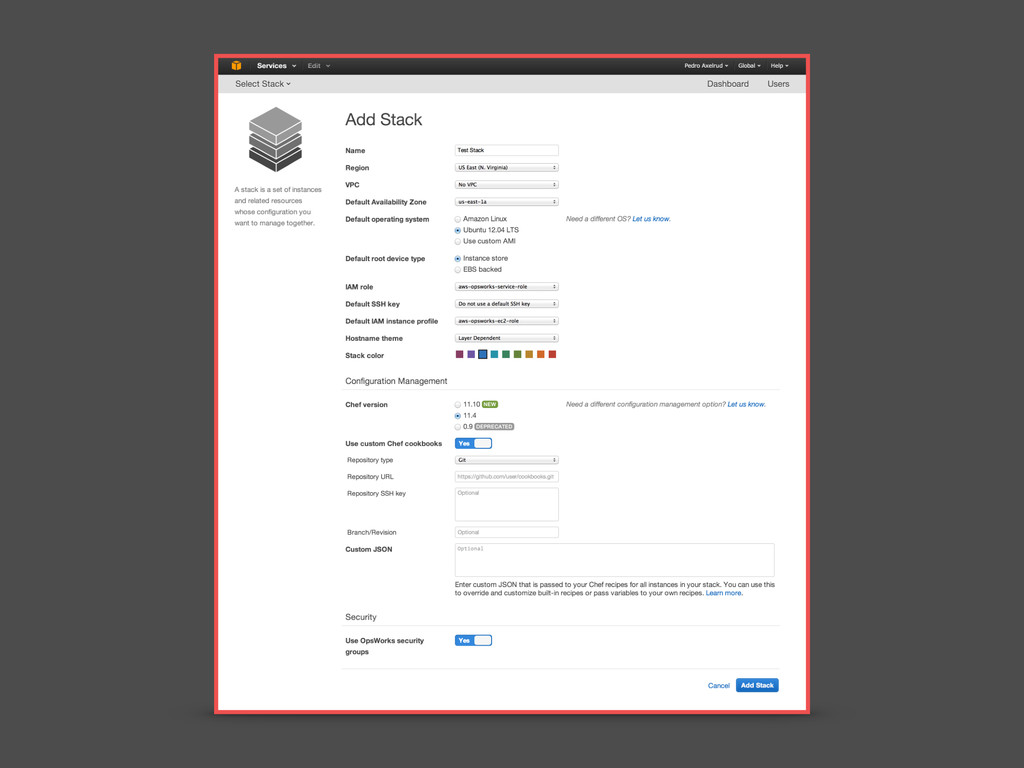Open the Edit menu
The width and height of the screenshot is (1024, 768).
click(319, 66)
